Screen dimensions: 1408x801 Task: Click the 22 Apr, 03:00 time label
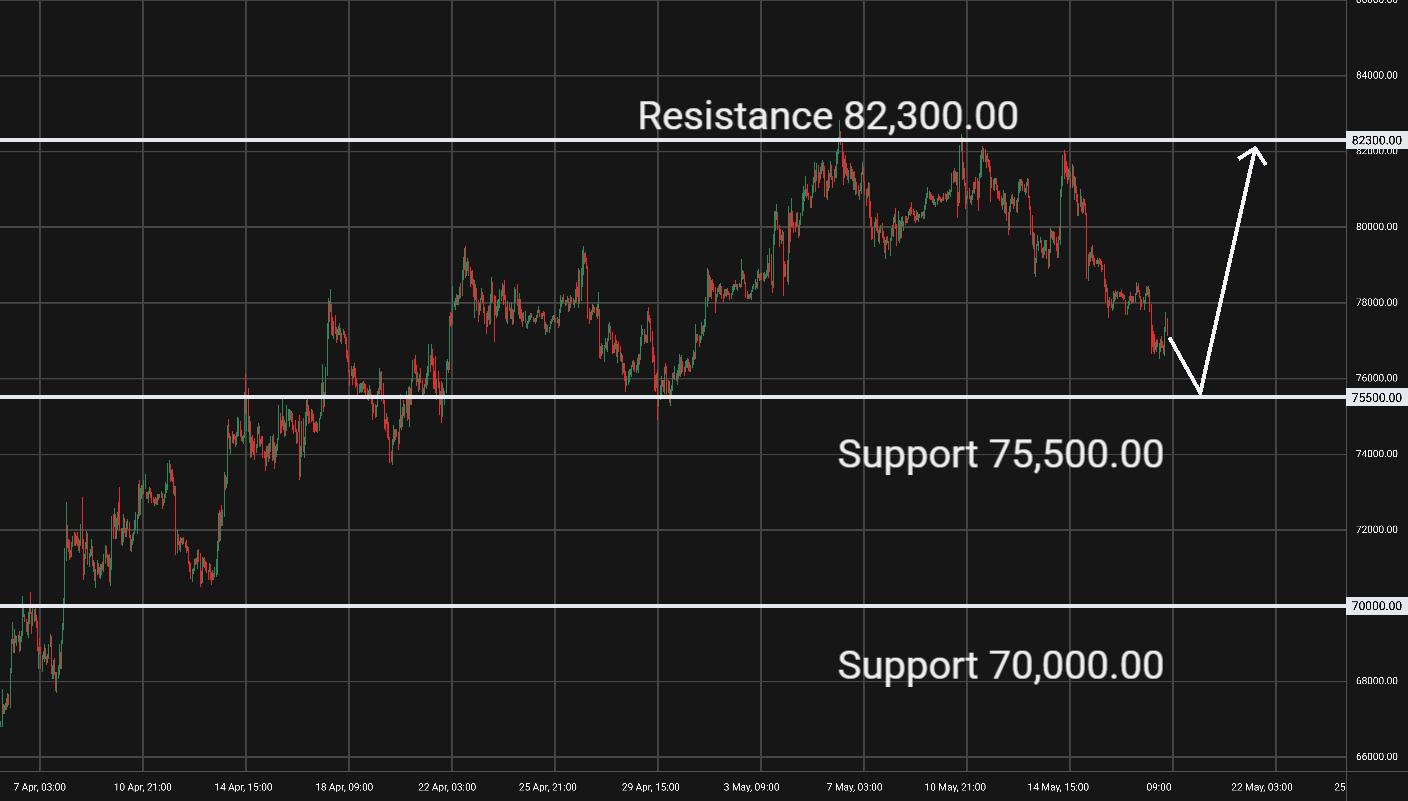447,787
